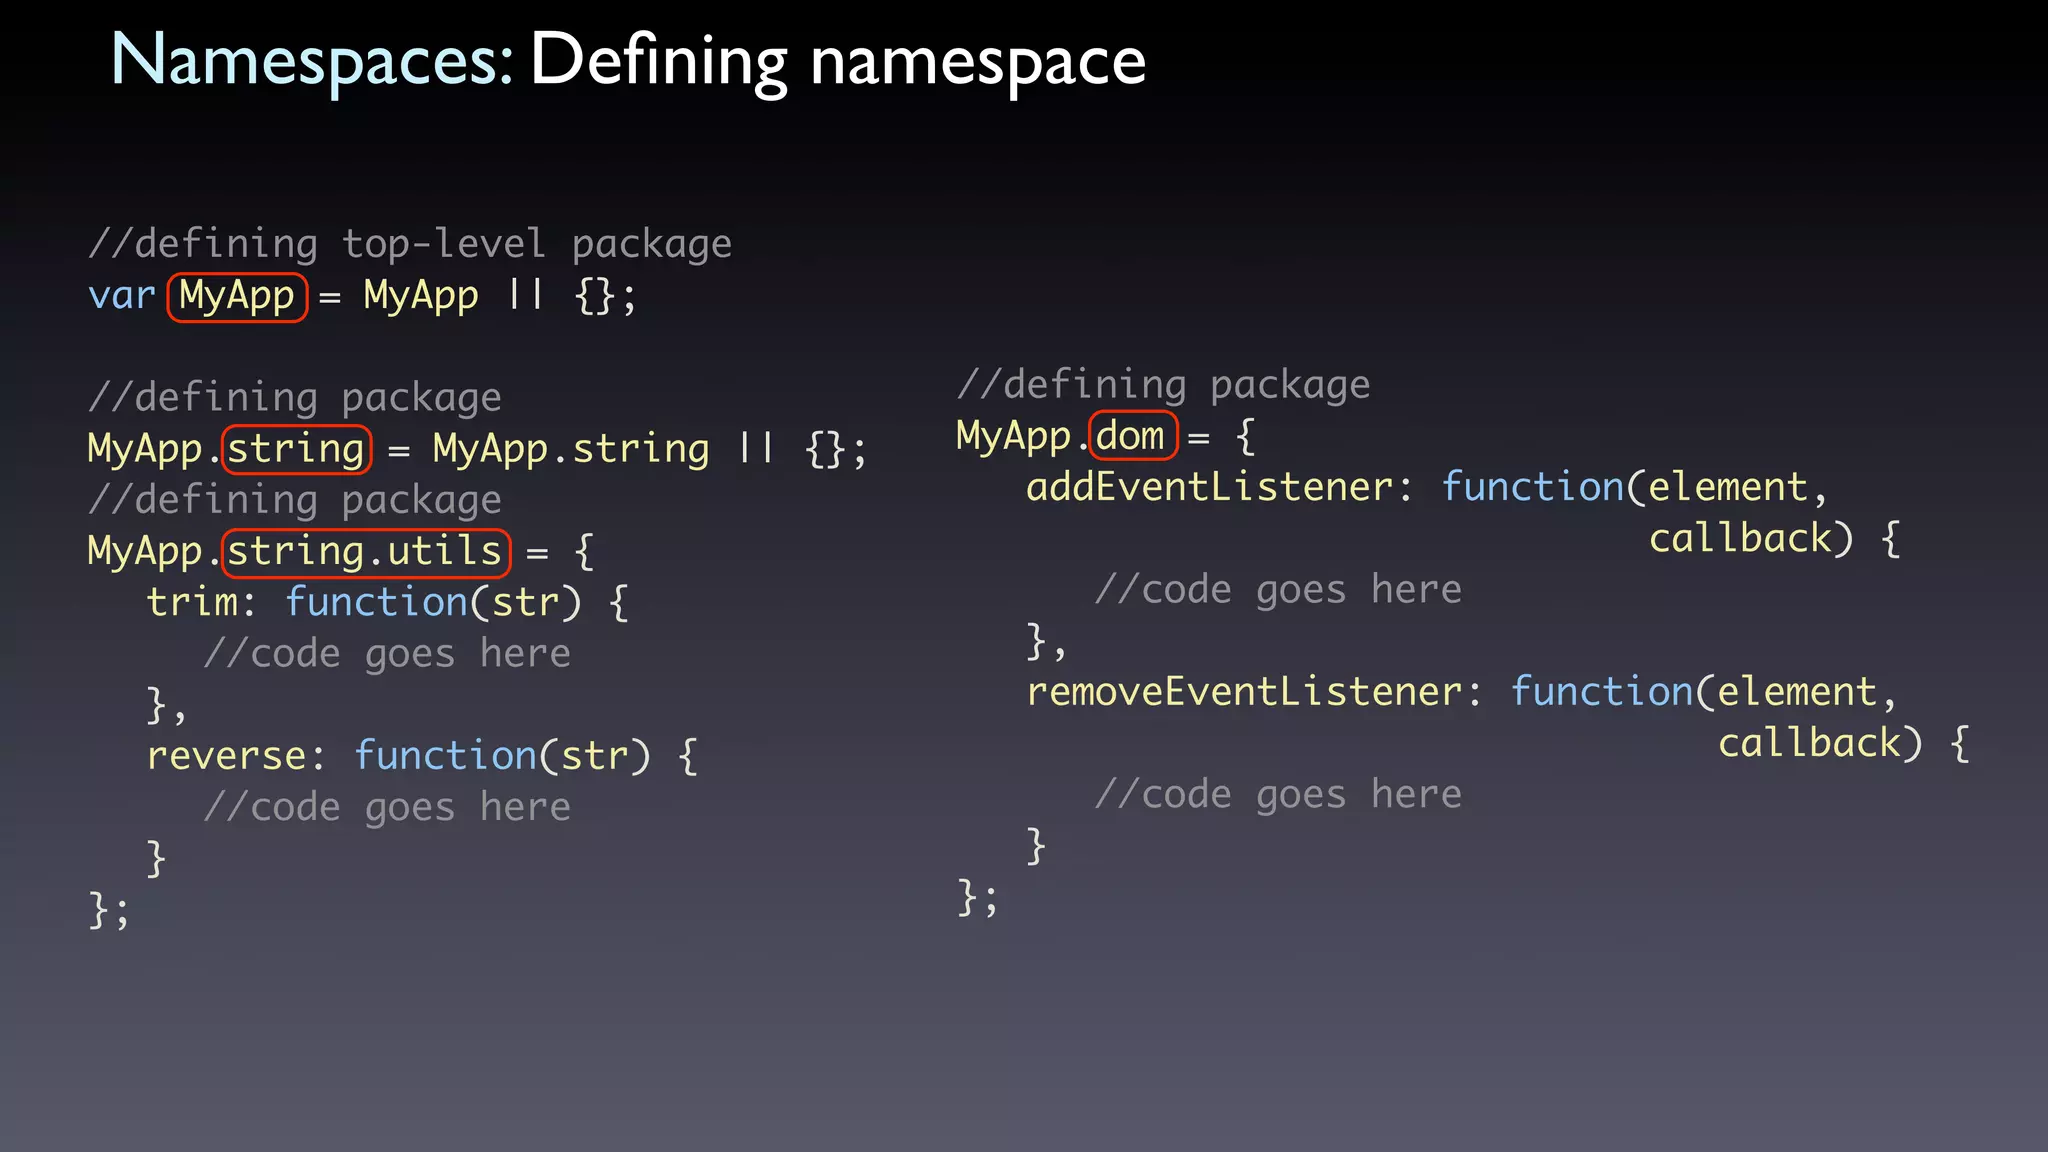Click the line 'MyApp.dom = {'
The height and width of the screenshot is (1152, 2048).
[x=1106, y=437]
